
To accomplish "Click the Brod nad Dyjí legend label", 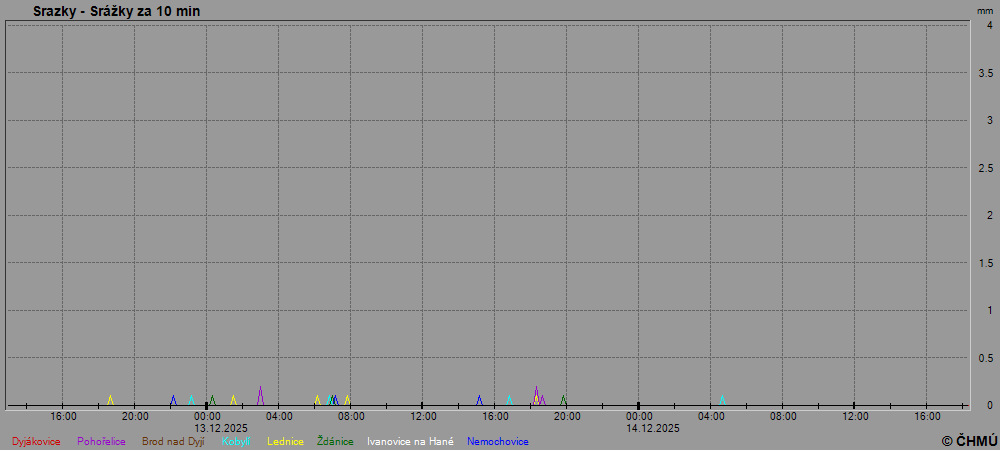I will click(x=173, y=441).
